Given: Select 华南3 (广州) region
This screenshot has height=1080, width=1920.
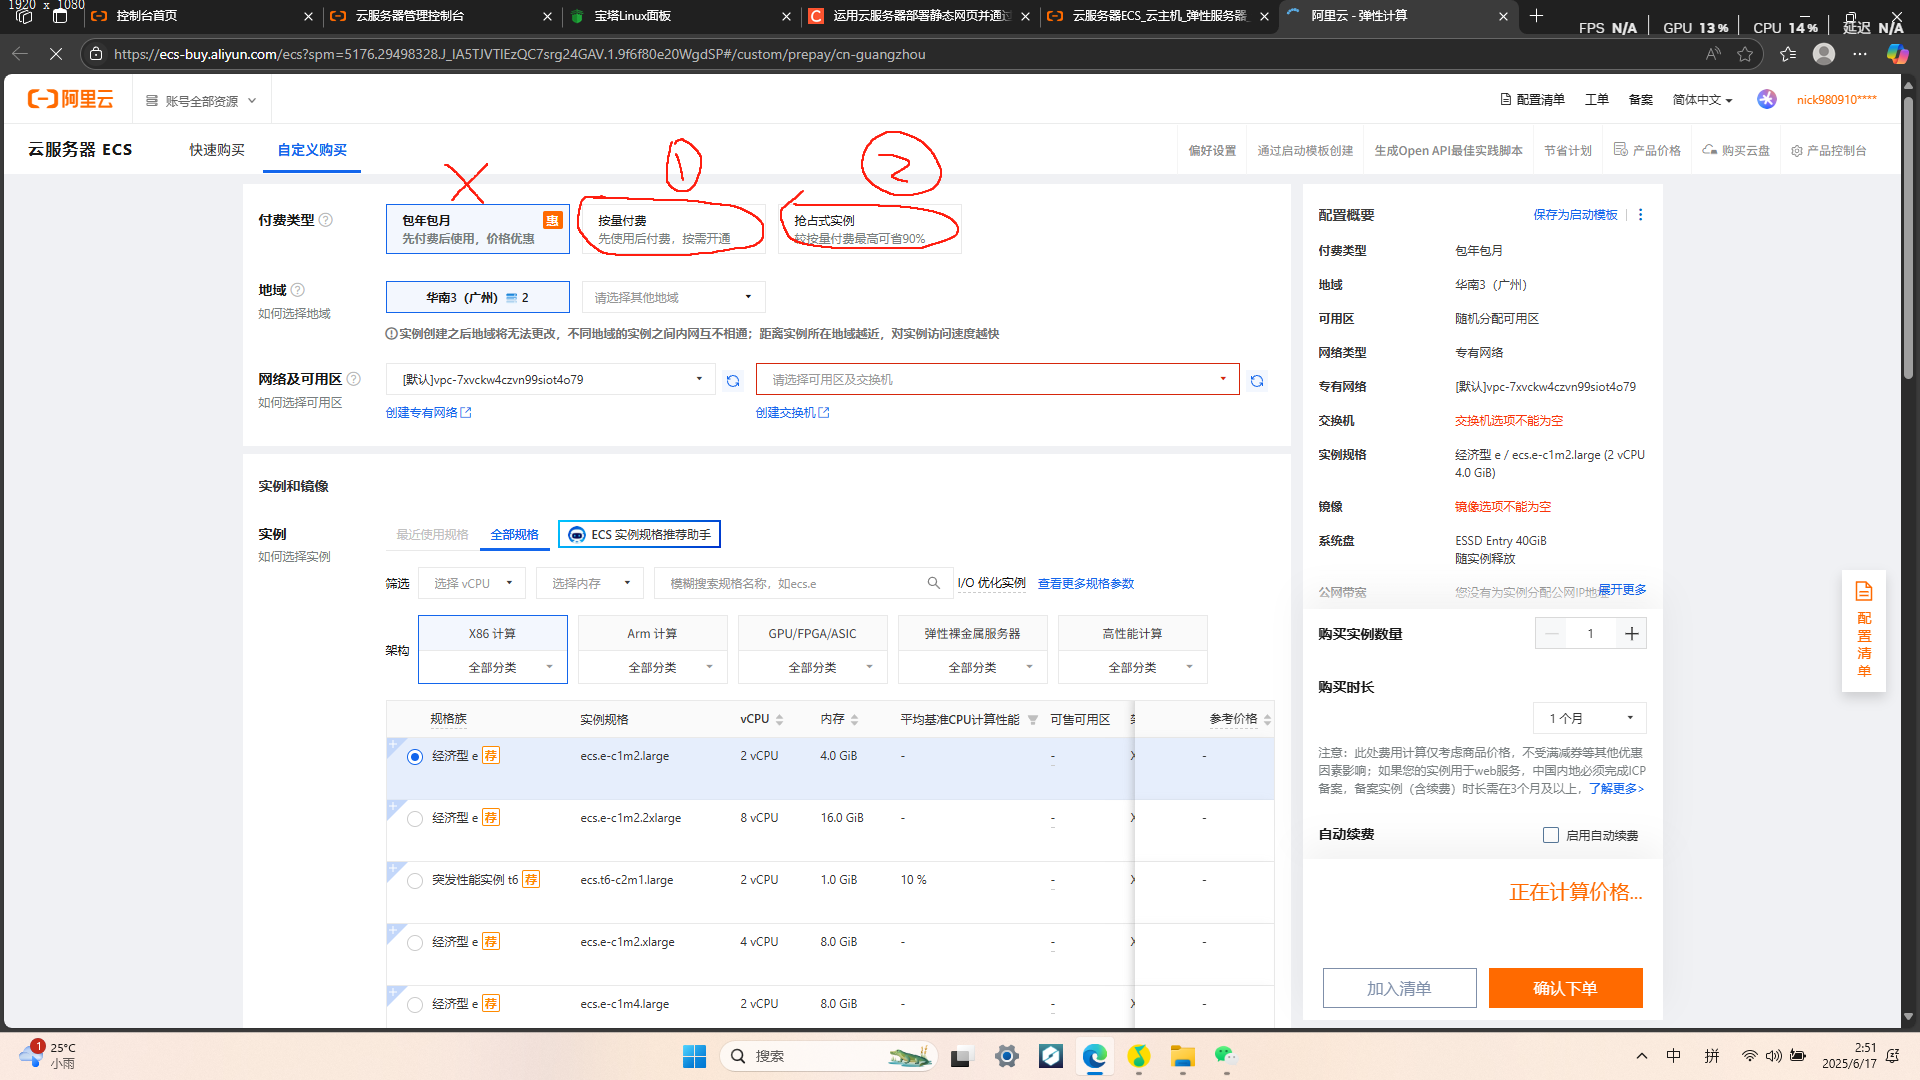Looking at the screenshot, I should point(478,297).
